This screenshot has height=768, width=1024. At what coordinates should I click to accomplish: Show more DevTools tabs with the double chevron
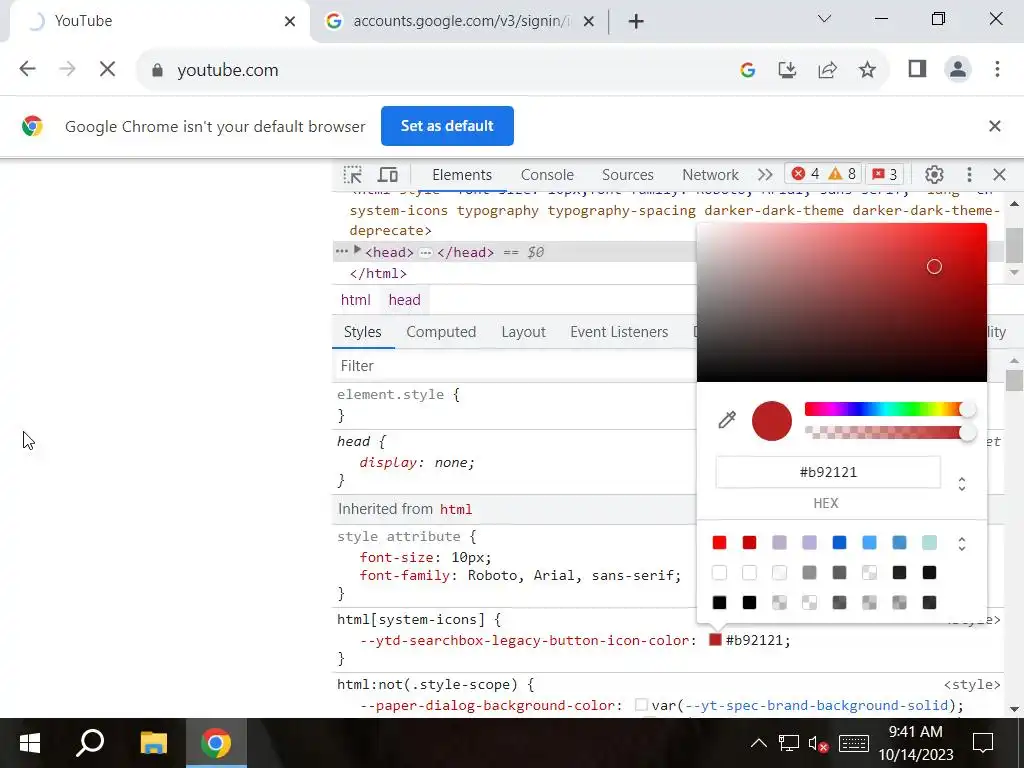pos(765,174)
